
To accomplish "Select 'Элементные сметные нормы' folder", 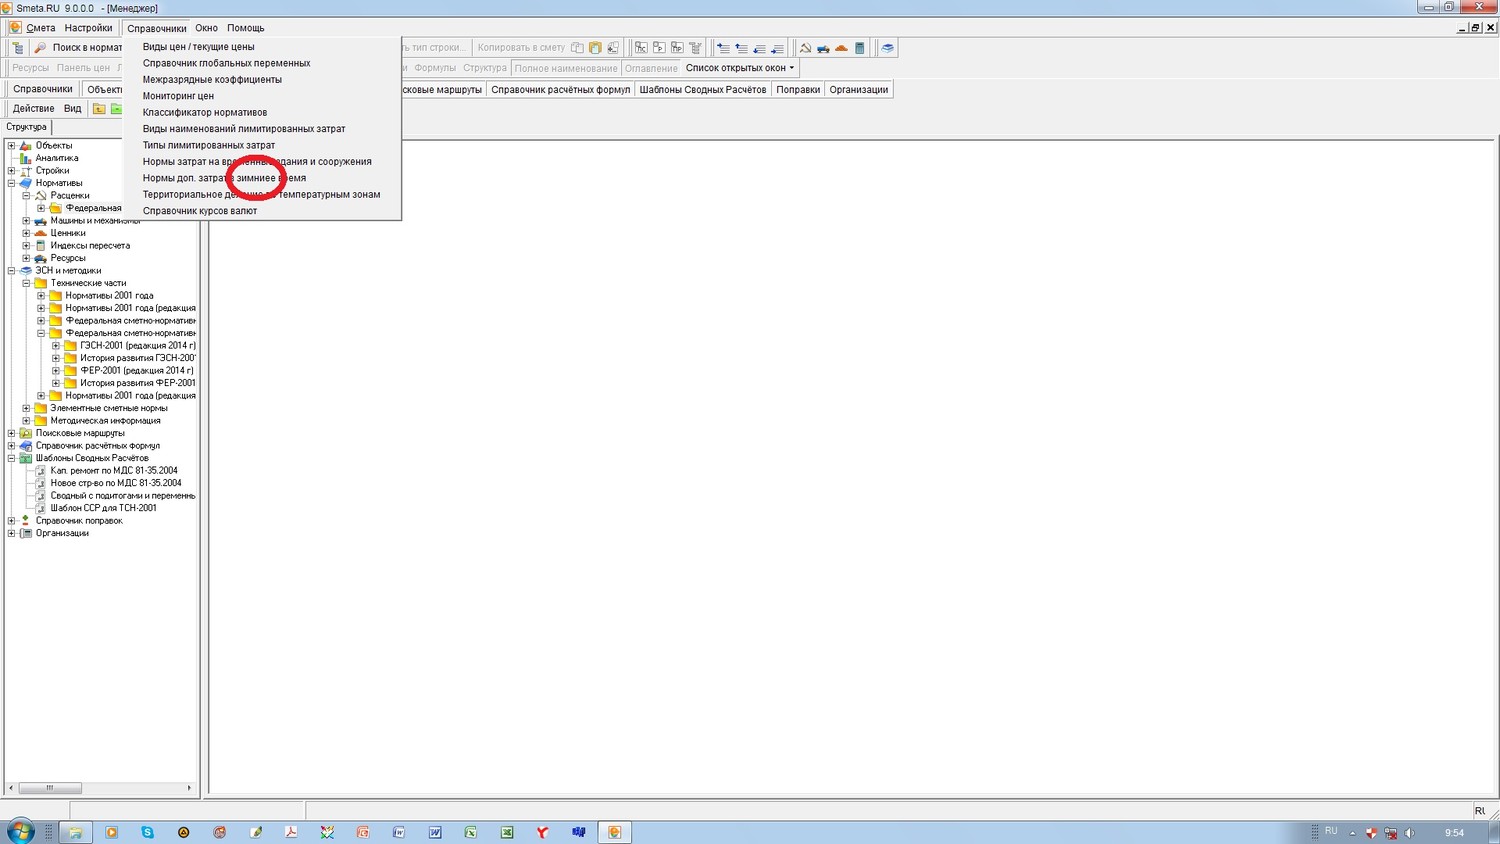I will [x=109, y=408].
